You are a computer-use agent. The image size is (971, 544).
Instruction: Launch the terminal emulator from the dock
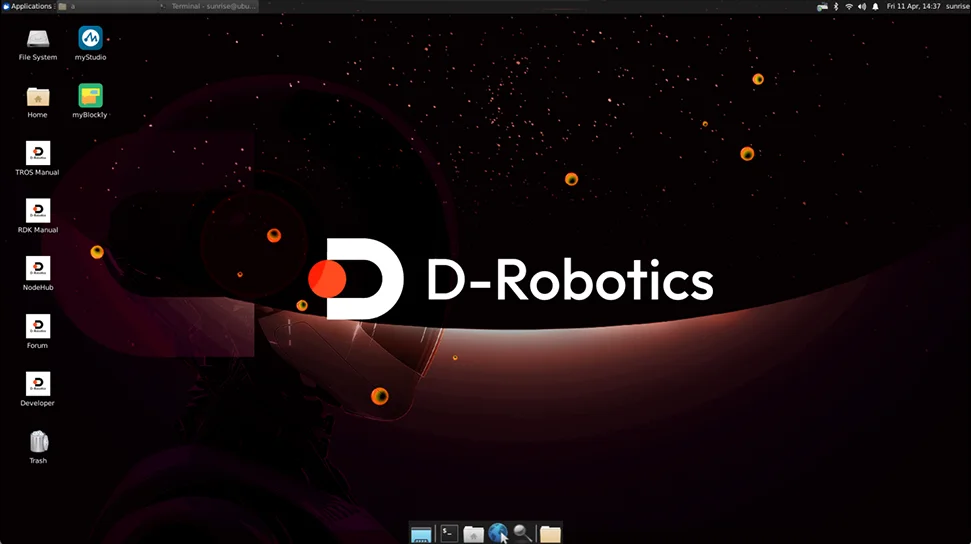449,534
